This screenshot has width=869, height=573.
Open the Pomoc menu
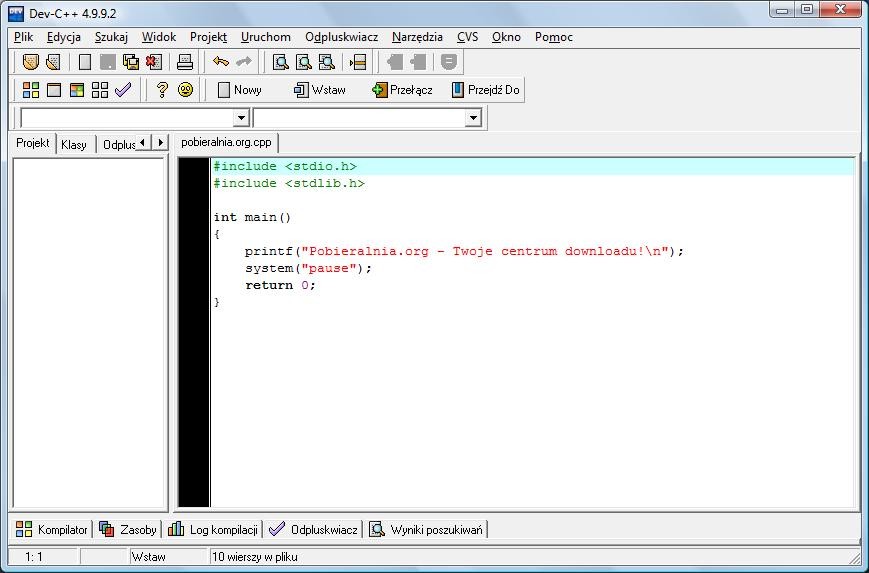pos(554,37)
